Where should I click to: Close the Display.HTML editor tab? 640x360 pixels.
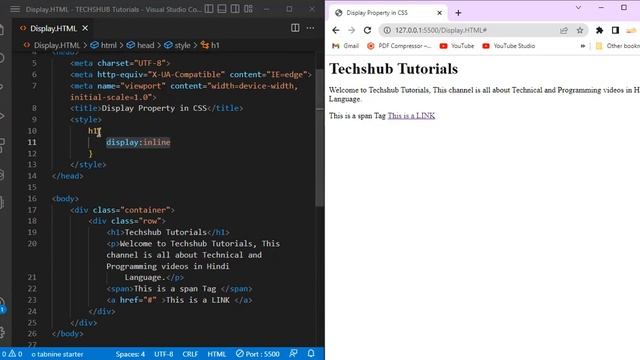coord(85,28)
